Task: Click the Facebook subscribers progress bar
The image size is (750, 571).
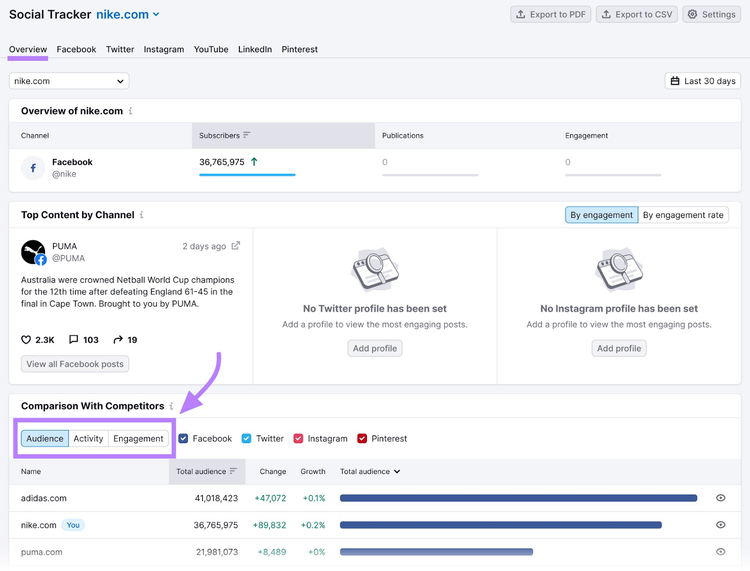Action: tap(247, 175)
